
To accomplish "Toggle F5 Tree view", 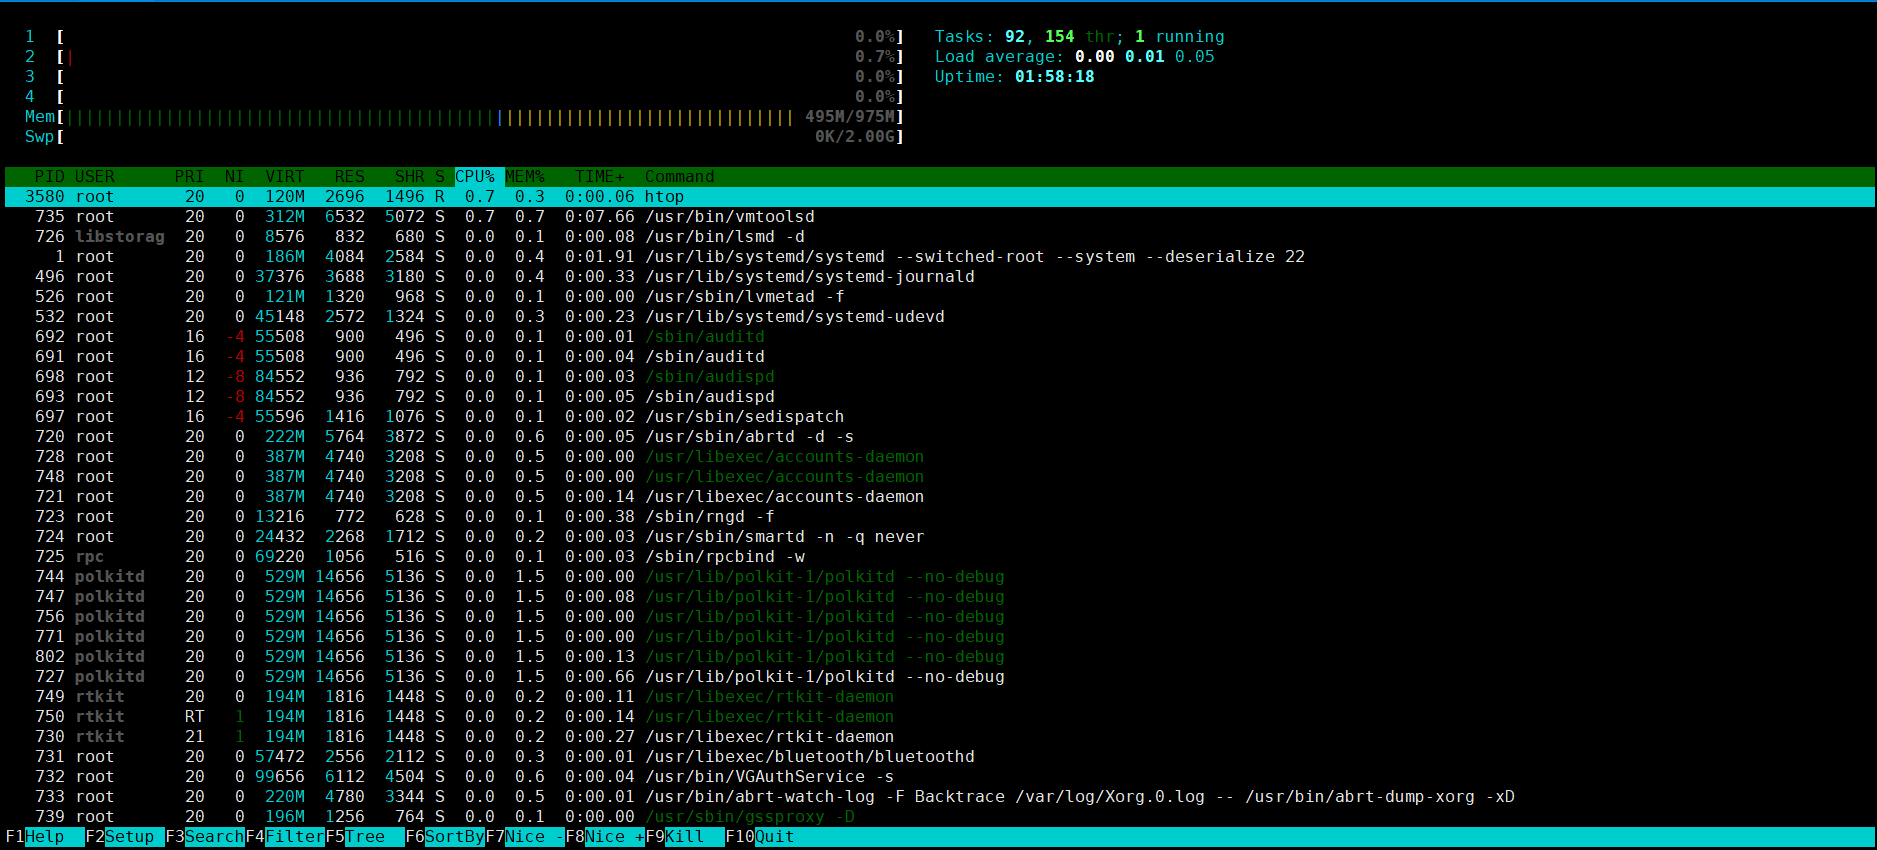I will click(364, 837).
